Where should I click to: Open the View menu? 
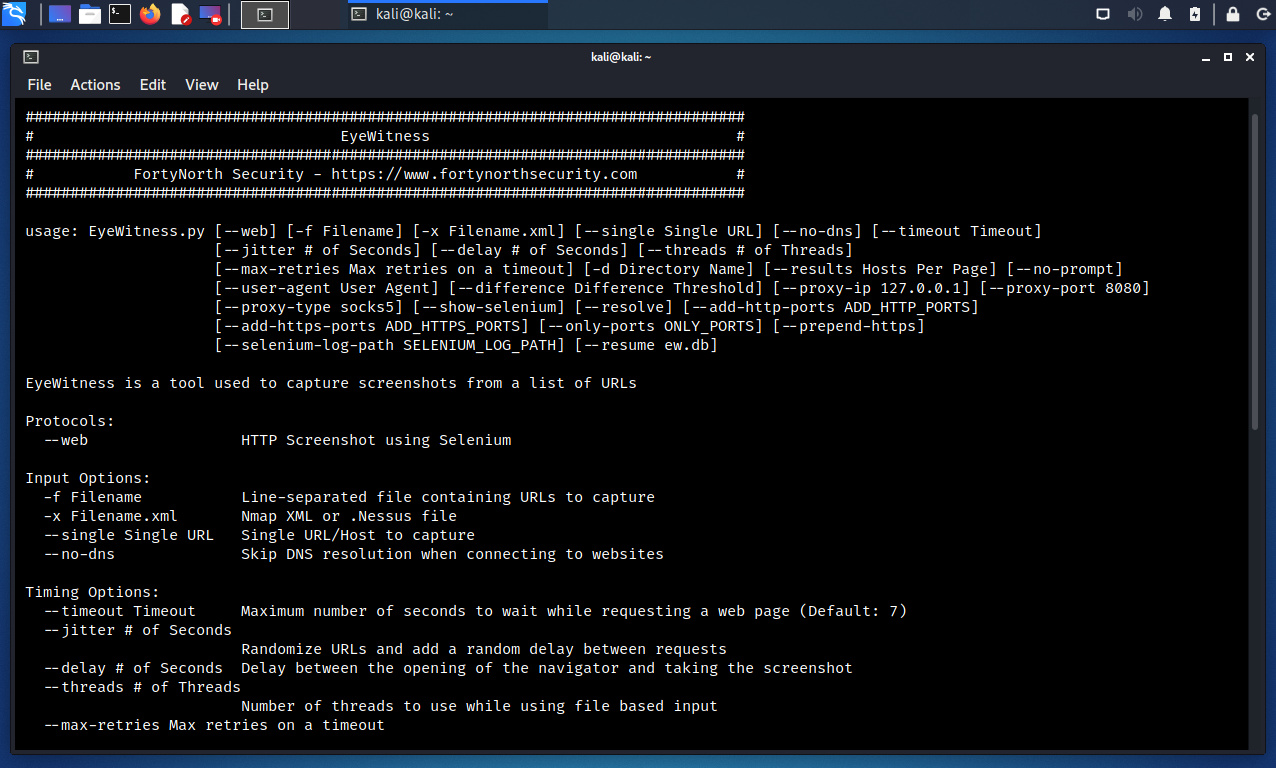[x=201, y=85]
